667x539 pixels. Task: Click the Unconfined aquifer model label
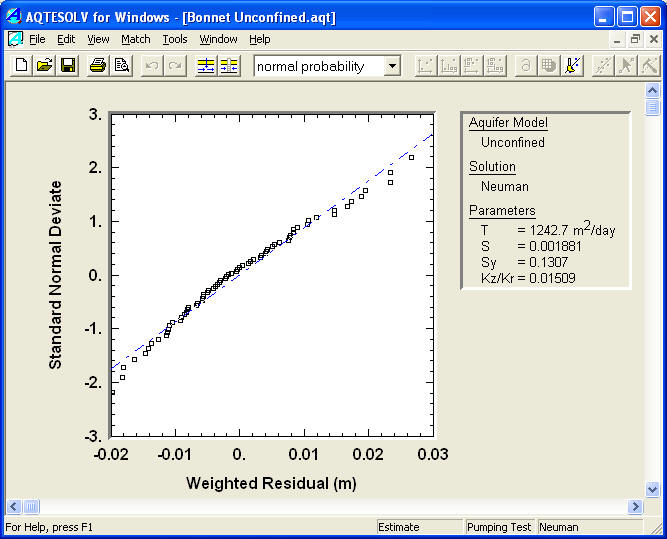[x=513, y=142]
